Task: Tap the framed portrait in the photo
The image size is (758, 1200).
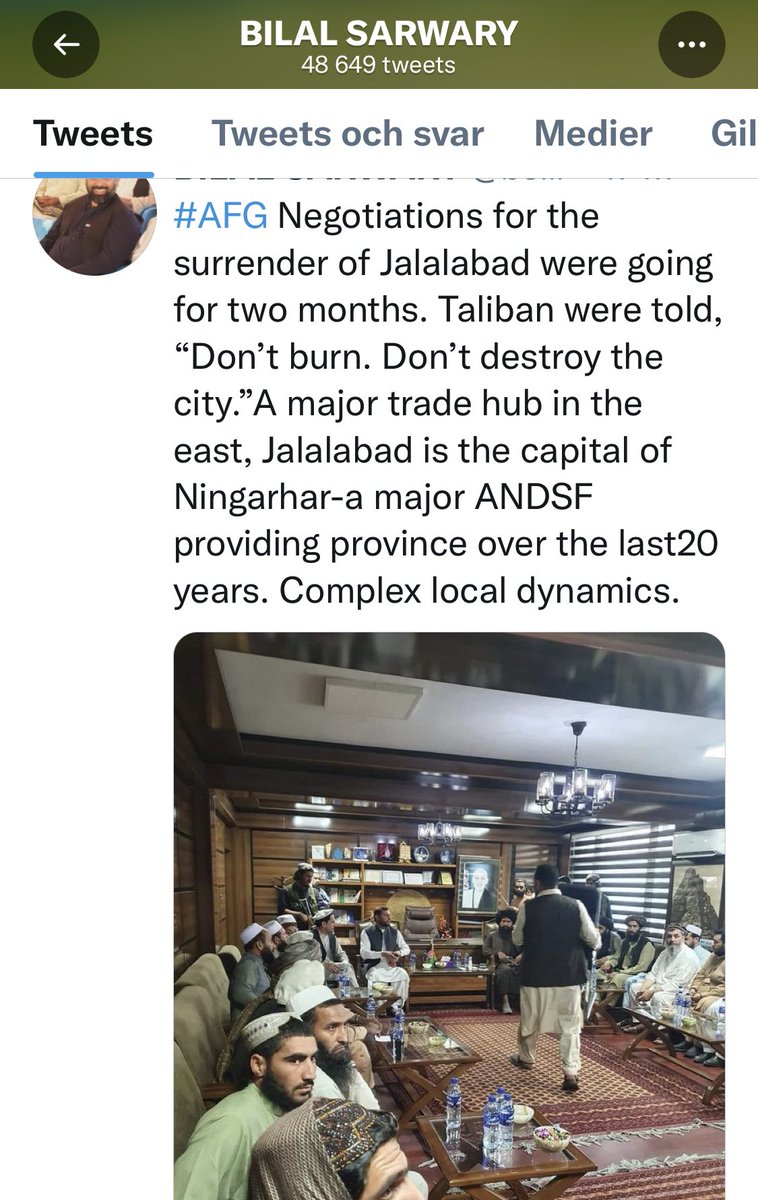Action: 478,884
